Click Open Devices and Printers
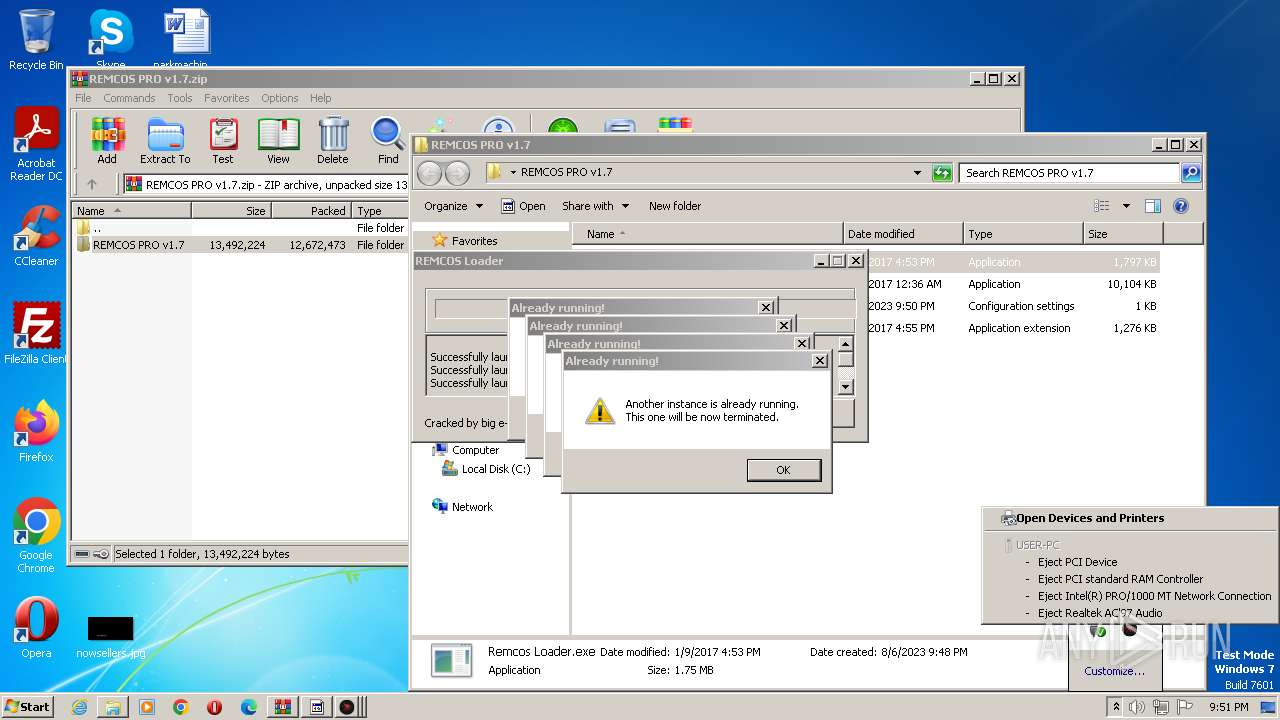 click(1089, 518)
